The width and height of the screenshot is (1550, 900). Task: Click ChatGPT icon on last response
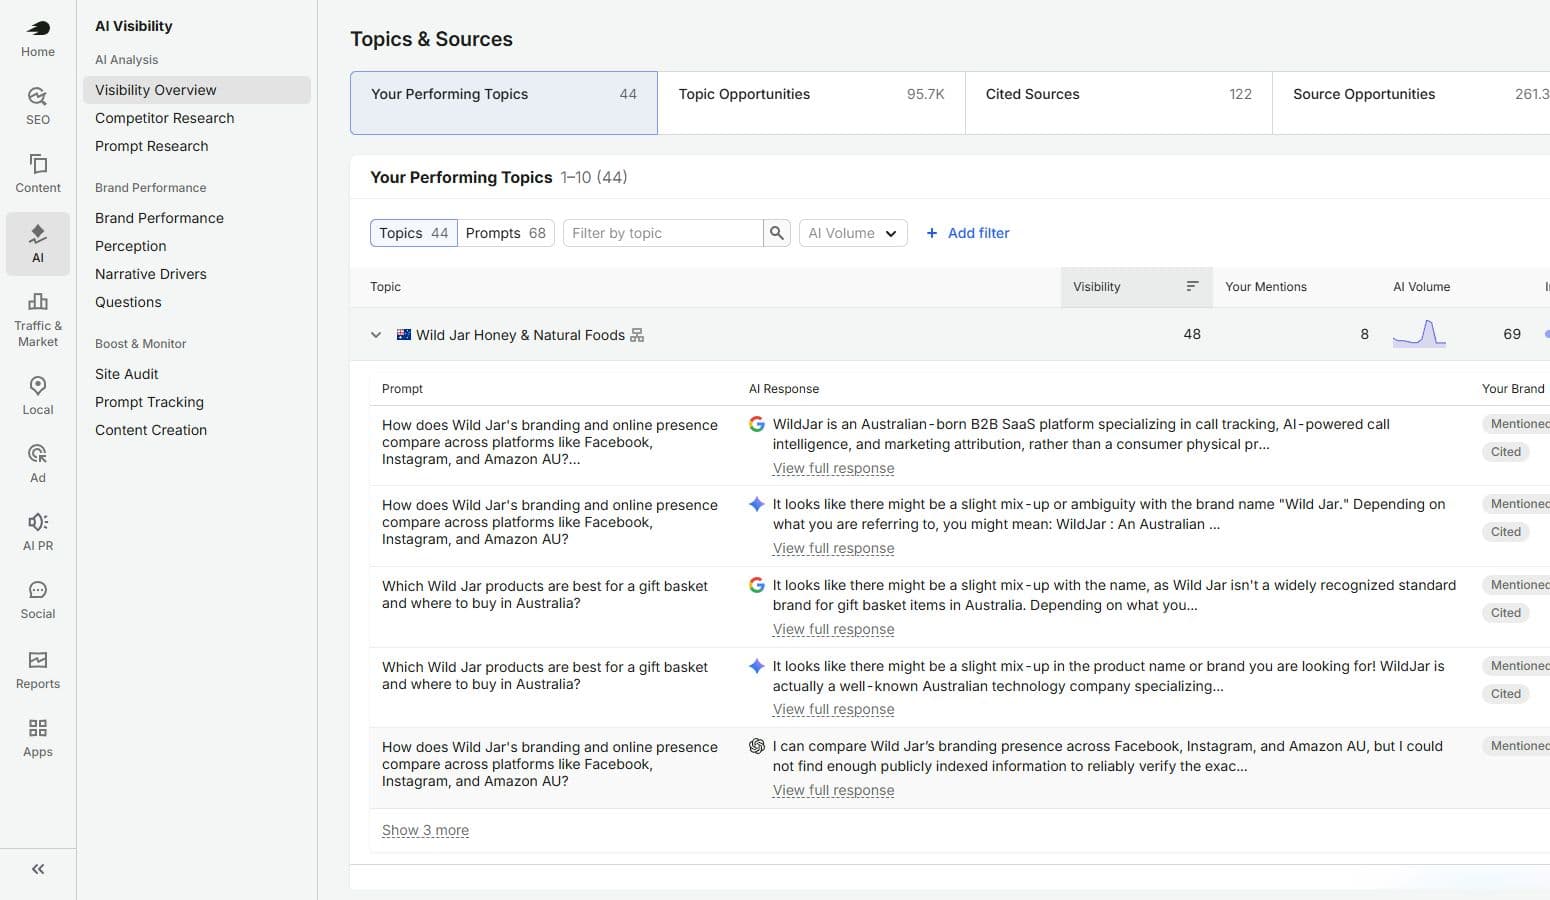pos(757,746)
